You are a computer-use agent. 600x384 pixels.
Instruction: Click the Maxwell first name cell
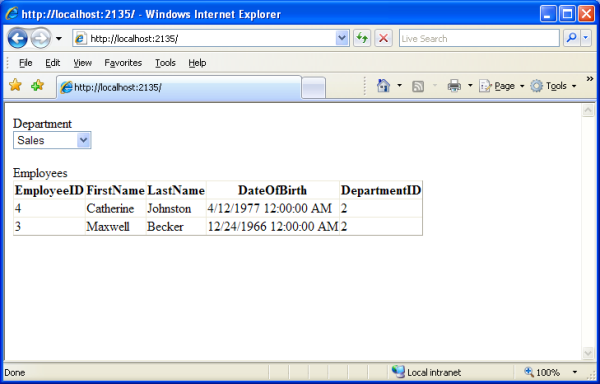tap(115, 226)
